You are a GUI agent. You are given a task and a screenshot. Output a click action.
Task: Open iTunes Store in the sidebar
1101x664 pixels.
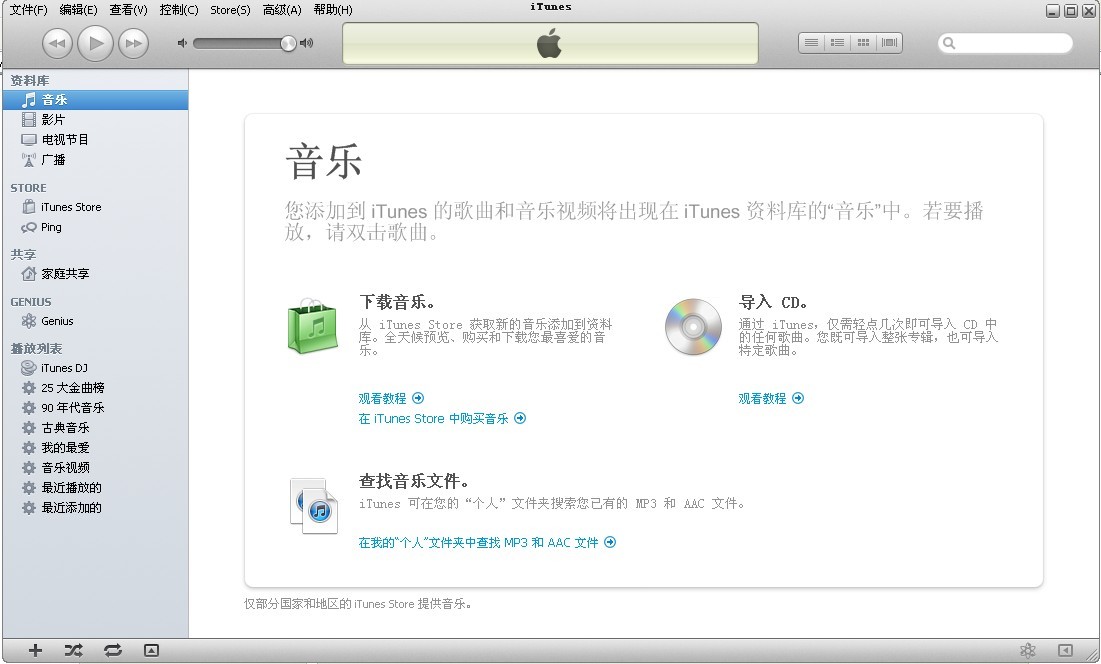click(70, 207)
